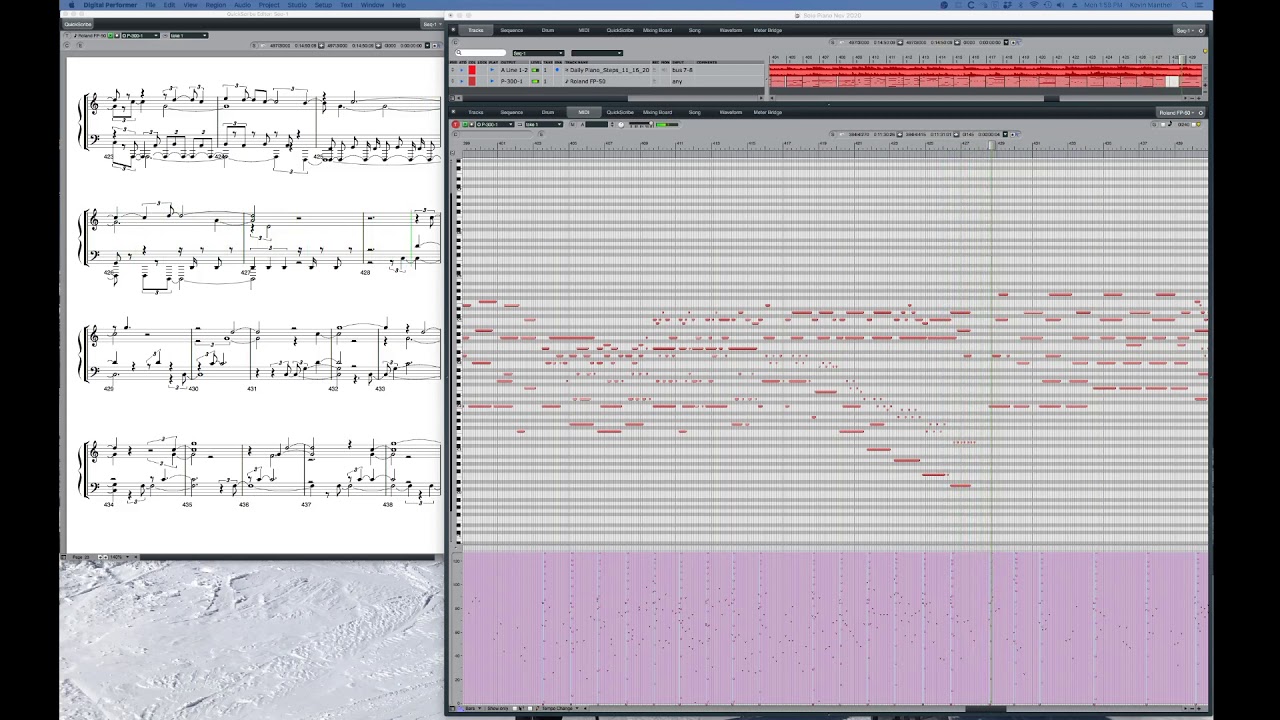The height and width of the screenshot is (720, 1280).
Task: Open Seq-1 sequence dropdown in QuickScribe window
Action: [431, 24]
